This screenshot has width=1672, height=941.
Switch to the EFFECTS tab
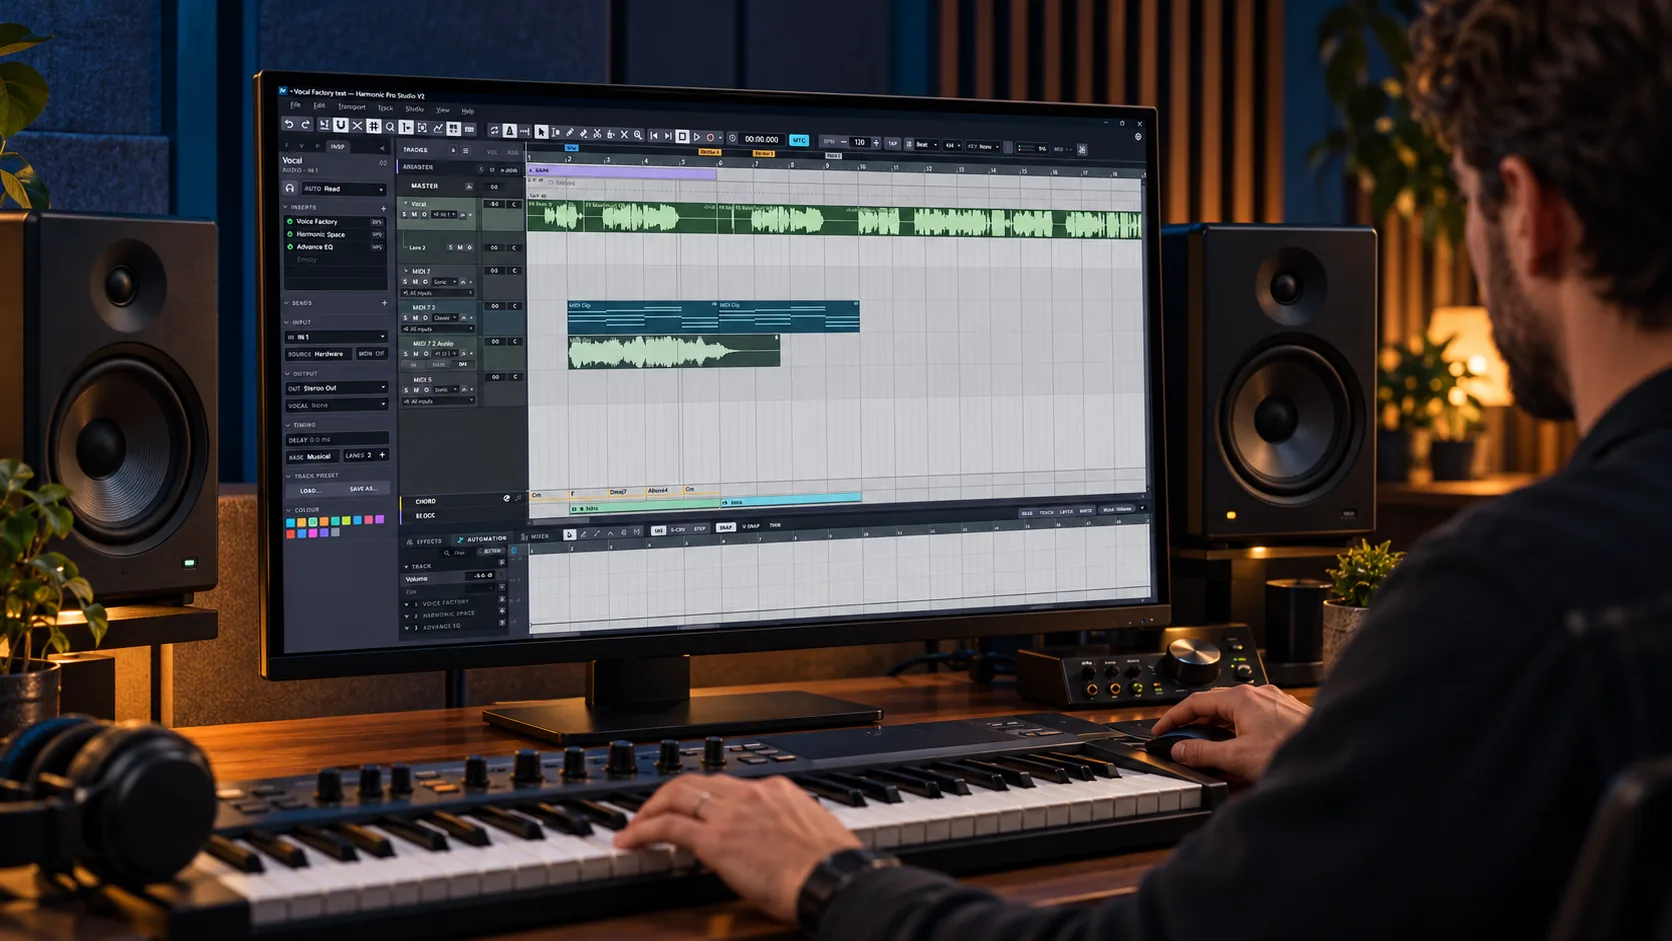pos(424,541)
